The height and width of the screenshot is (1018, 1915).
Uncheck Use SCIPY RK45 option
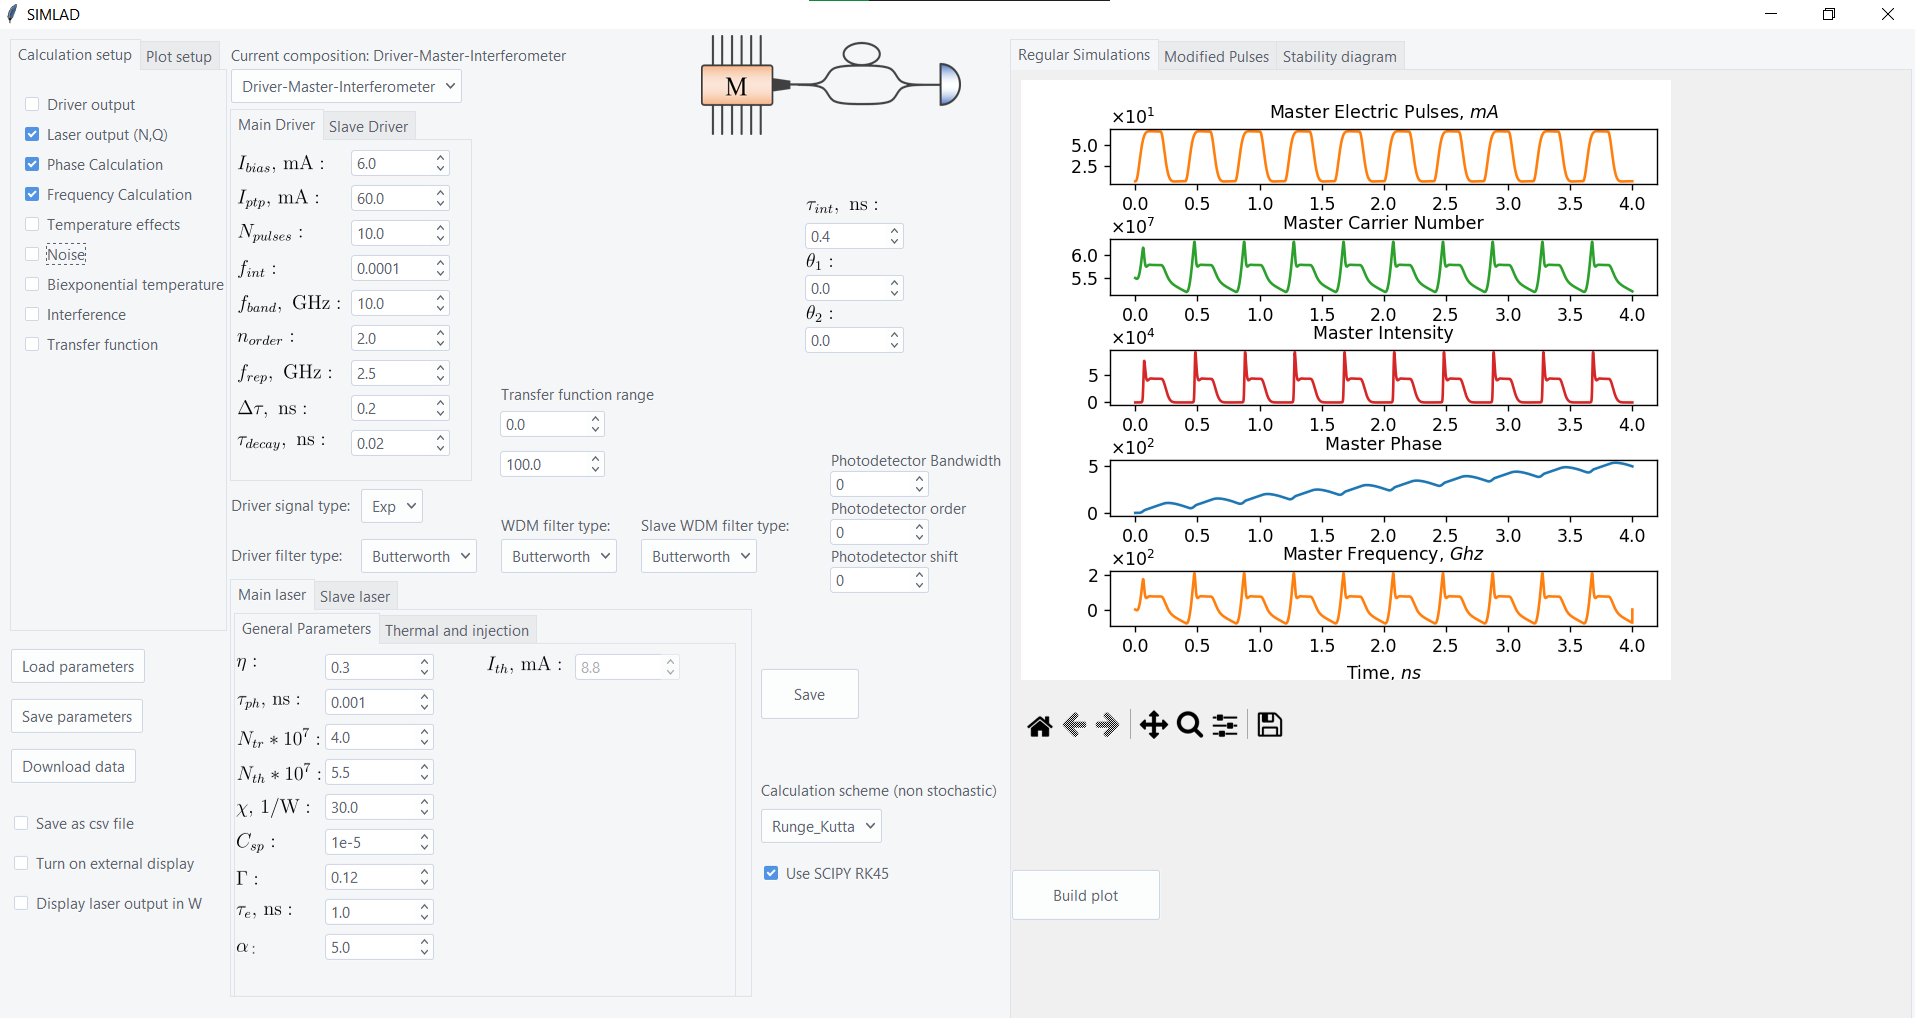click(x=771, y=873)
